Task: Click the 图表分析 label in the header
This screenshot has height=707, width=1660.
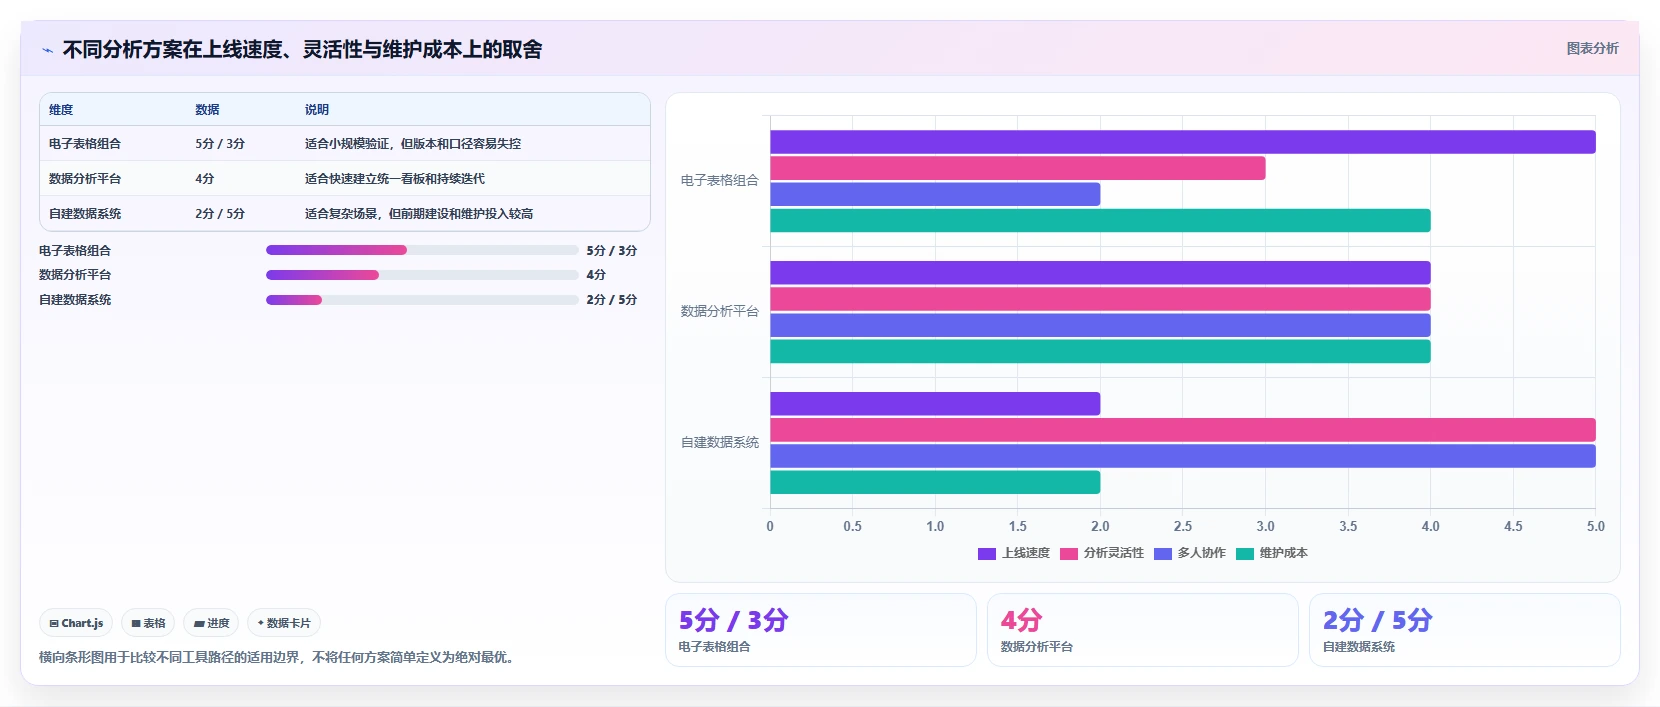Action: (x=1592, y=48)
